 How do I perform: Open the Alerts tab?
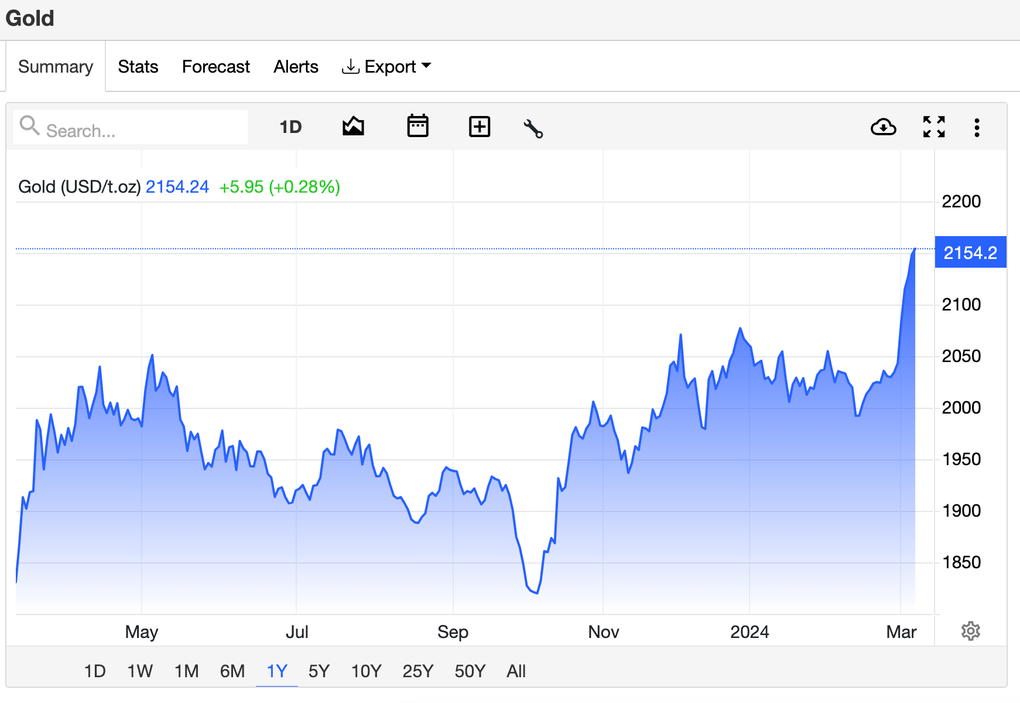(x=296, y=67)
